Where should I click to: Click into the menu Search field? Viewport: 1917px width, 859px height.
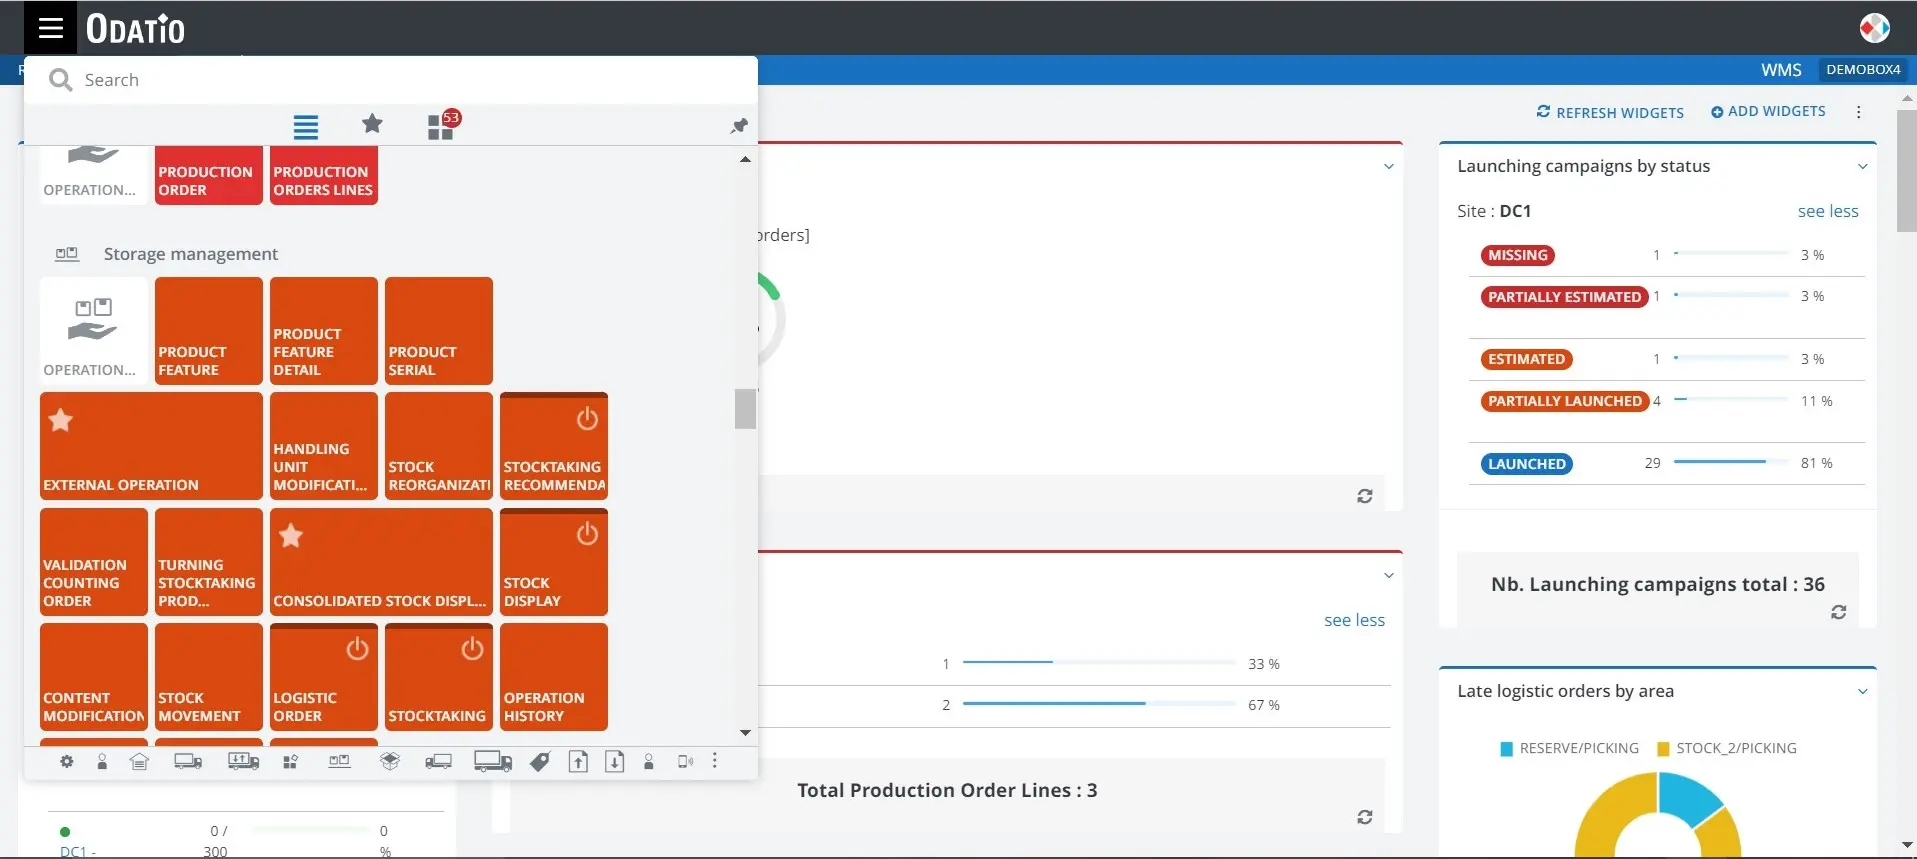click(400, 80)
